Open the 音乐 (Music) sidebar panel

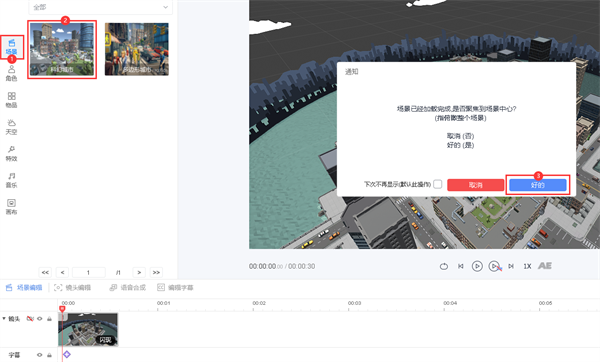[x=11, y=180]
